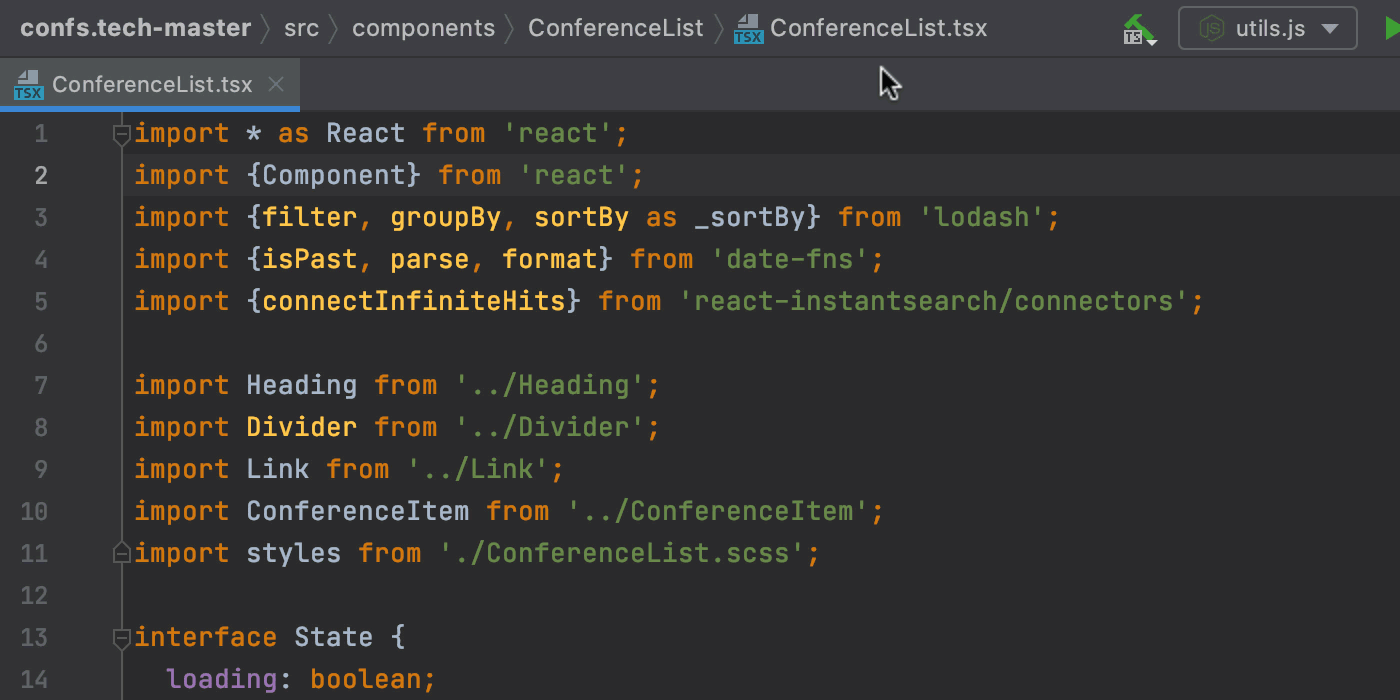Click 'src' in the breadcrumb bar
Image resolution: width=1400 pixels, height=700 pixels.
point(301,28)
